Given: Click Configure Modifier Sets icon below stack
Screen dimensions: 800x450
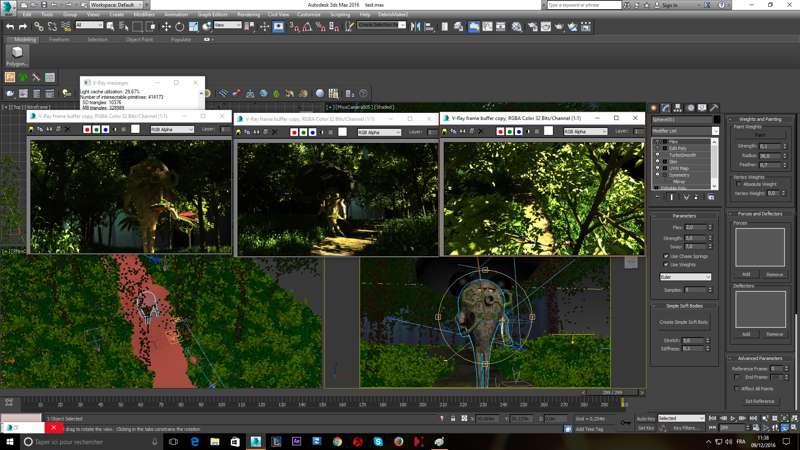Looking at the screenshot, I should tap(711, 196).
